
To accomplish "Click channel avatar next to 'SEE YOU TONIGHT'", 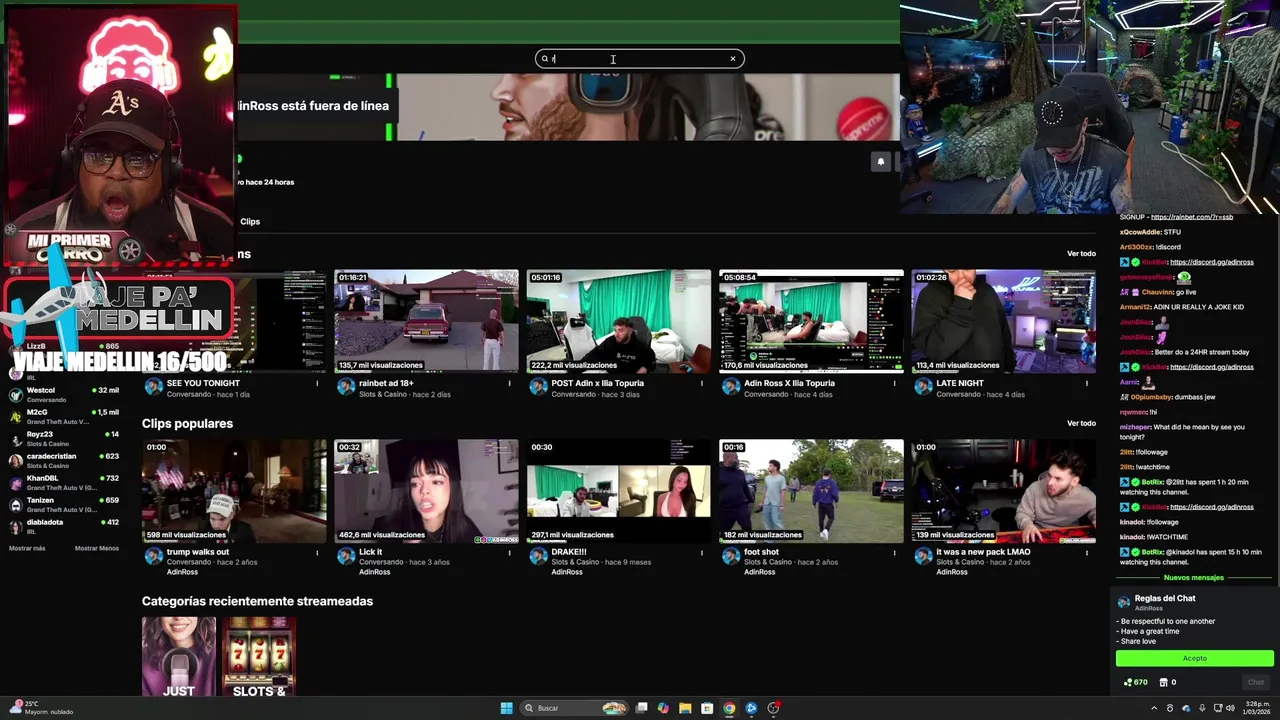I will pos(153,387).
